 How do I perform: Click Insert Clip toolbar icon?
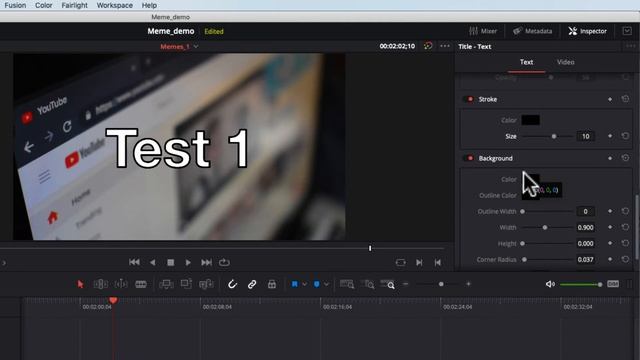pos(166,284)
